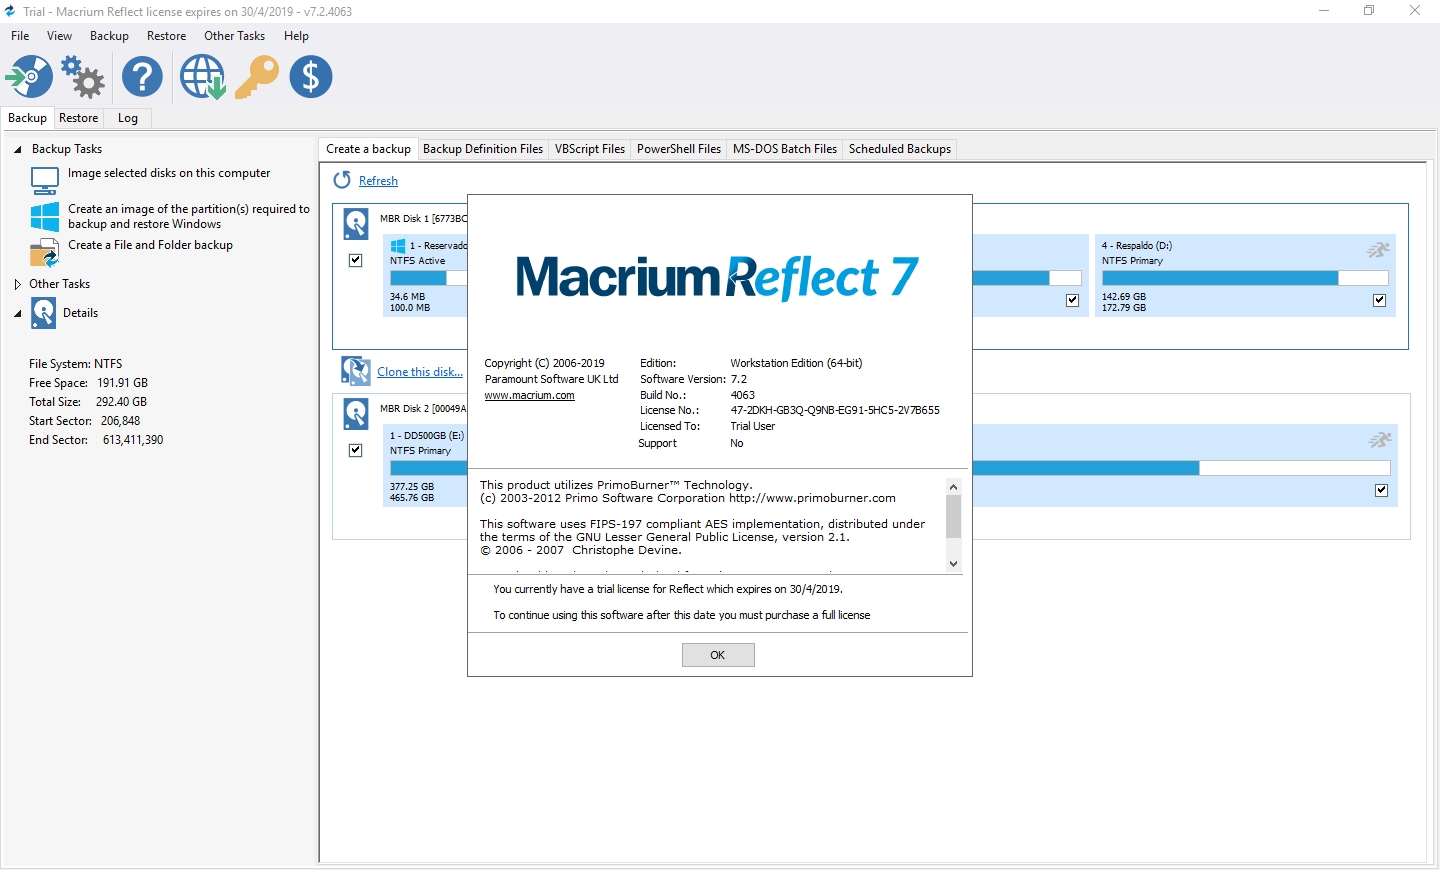Expand the Other Tasks tree section
The width and height of the screenshot is (1440, 870).
click(17, 284)
